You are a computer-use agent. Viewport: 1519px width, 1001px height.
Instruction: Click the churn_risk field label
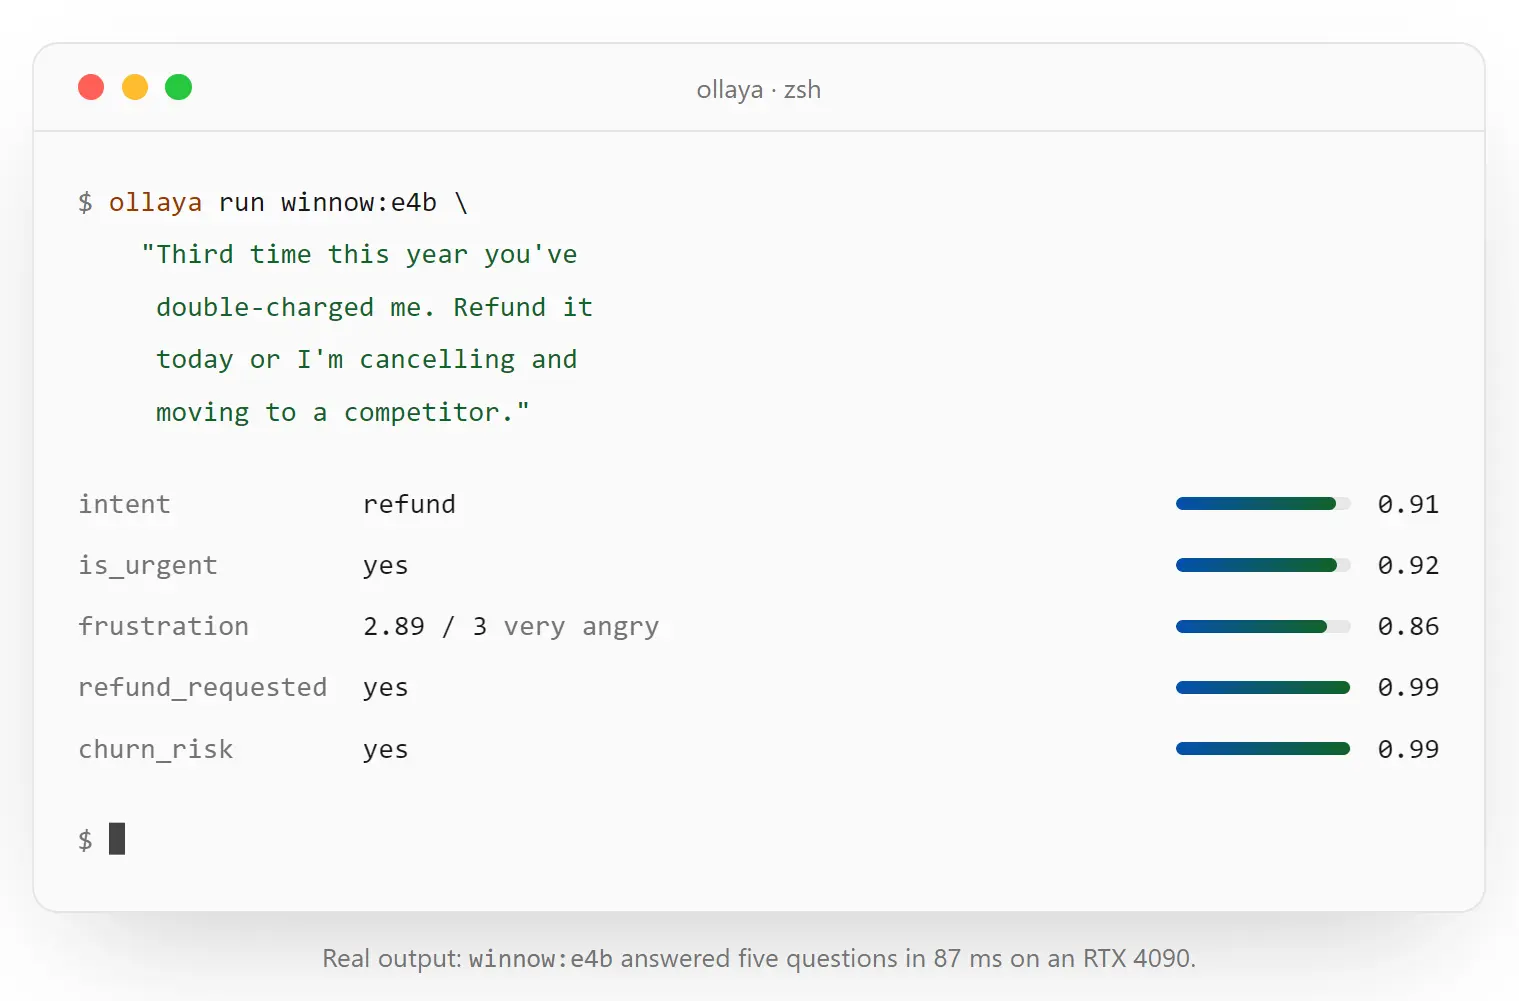point(156,749)
